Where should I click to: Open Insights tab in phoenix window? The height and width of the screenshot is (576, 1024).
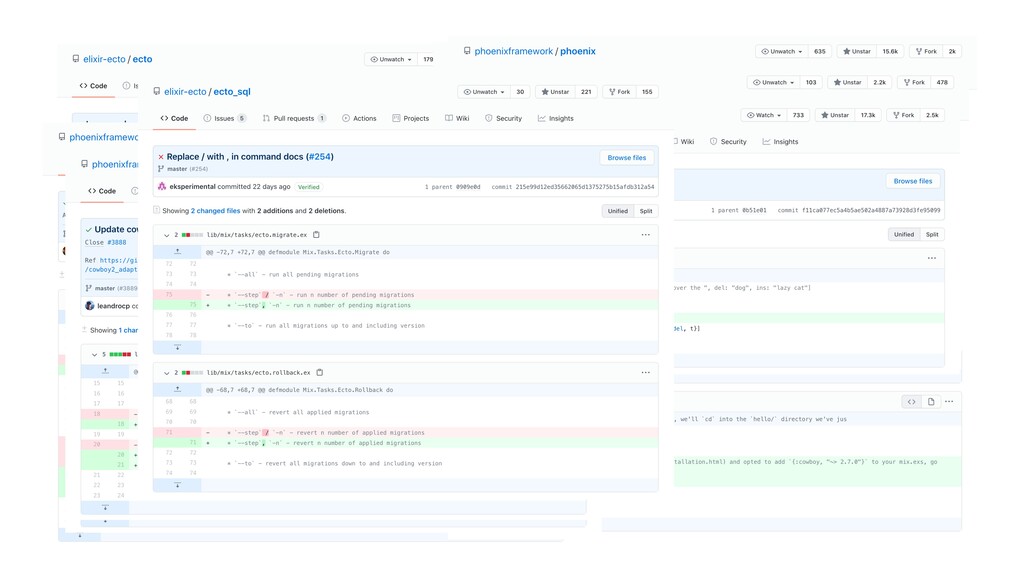point(780,141)
